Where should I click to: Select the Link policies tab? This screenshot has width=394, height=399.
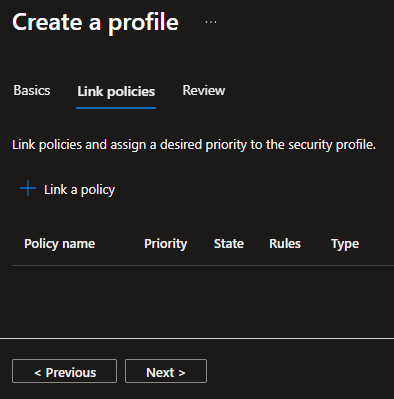point(116,91)
